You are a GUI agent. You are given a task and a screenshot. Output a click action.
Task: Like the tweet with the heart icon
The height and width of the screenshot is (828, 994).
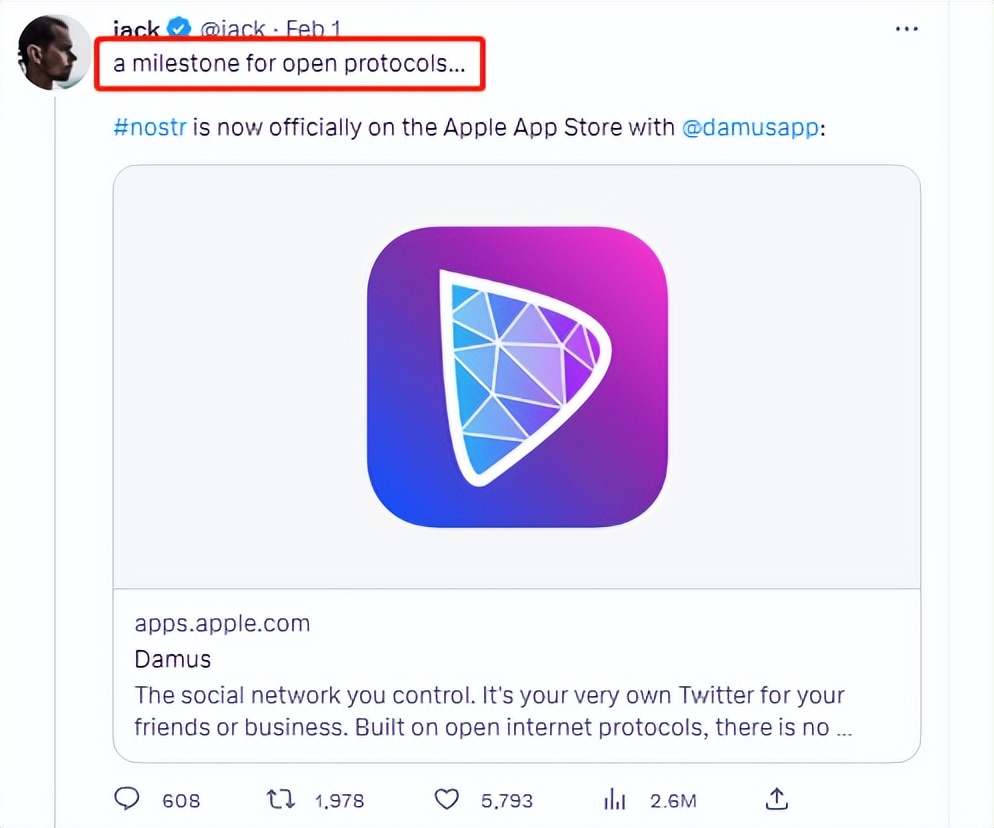(446, 799)
